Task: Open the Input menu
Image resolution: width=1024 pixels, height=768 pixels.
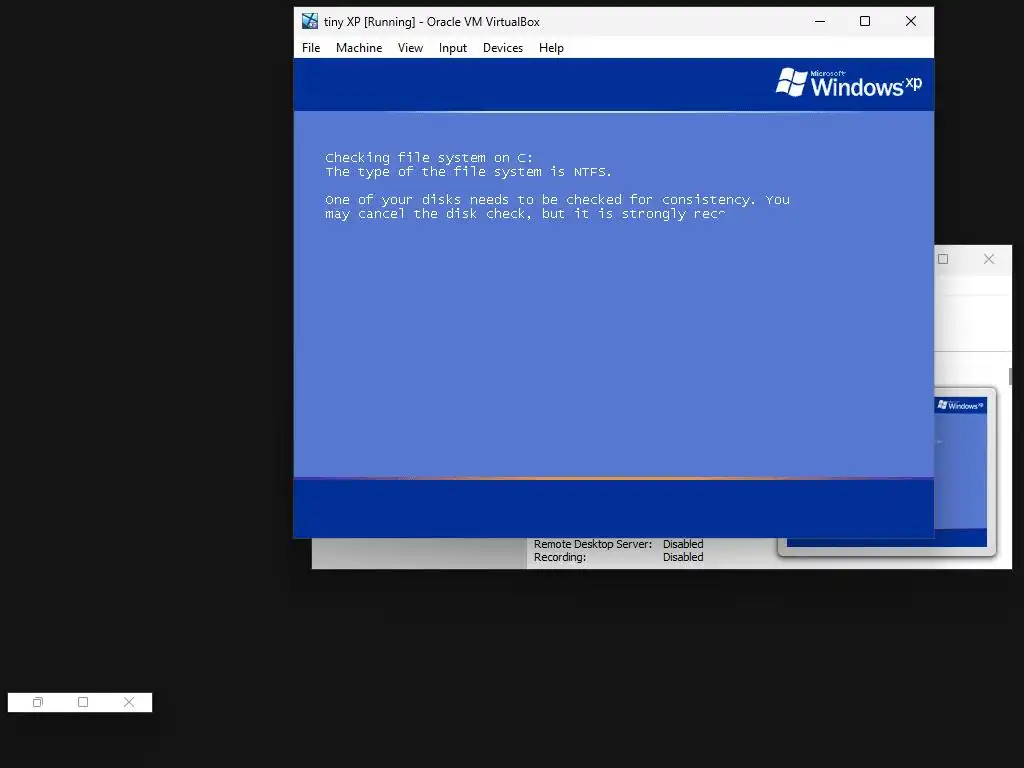Action: click(x=453, y=48)
